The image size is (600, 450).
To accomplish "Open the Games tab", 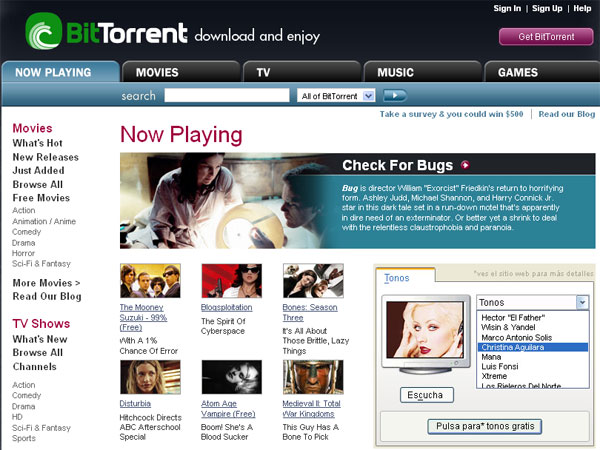I will click(542, 72).
